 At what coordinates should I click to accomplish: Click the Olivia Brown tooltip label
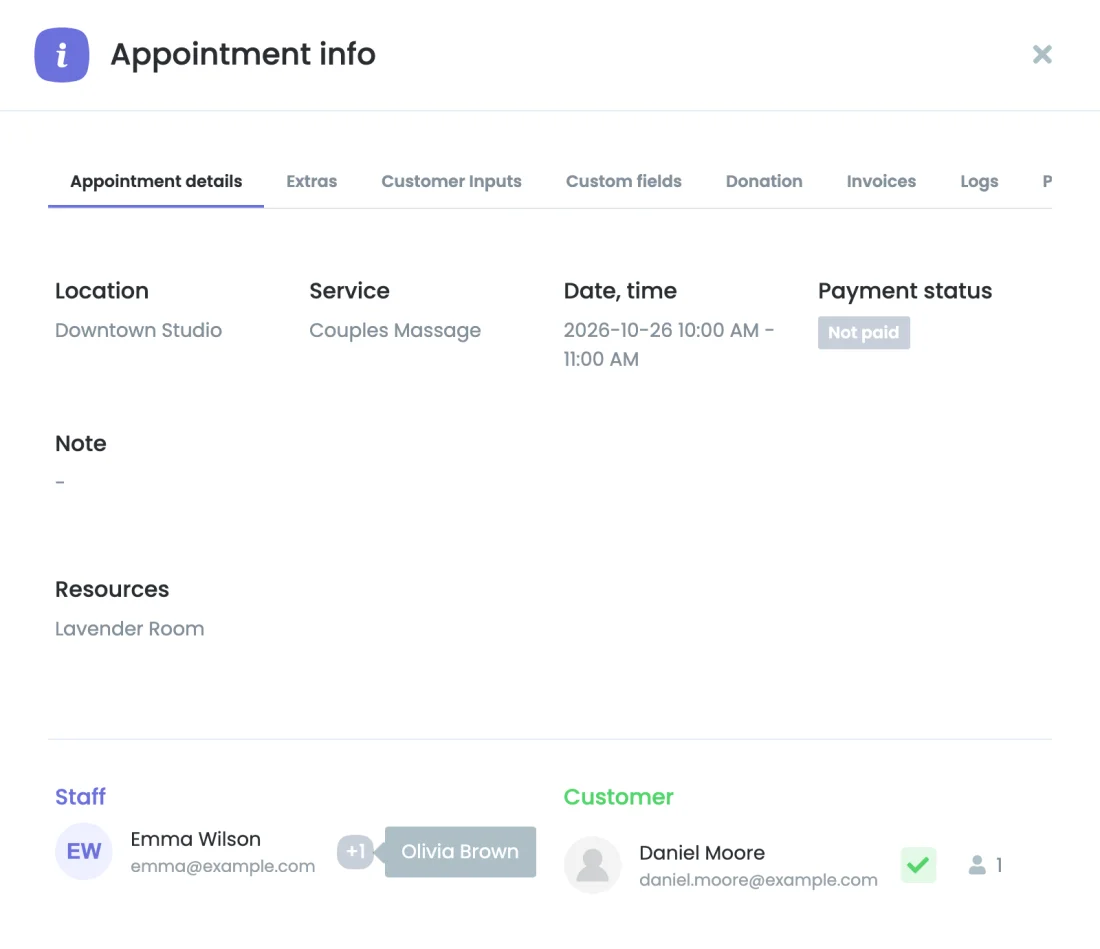(460, 852)
